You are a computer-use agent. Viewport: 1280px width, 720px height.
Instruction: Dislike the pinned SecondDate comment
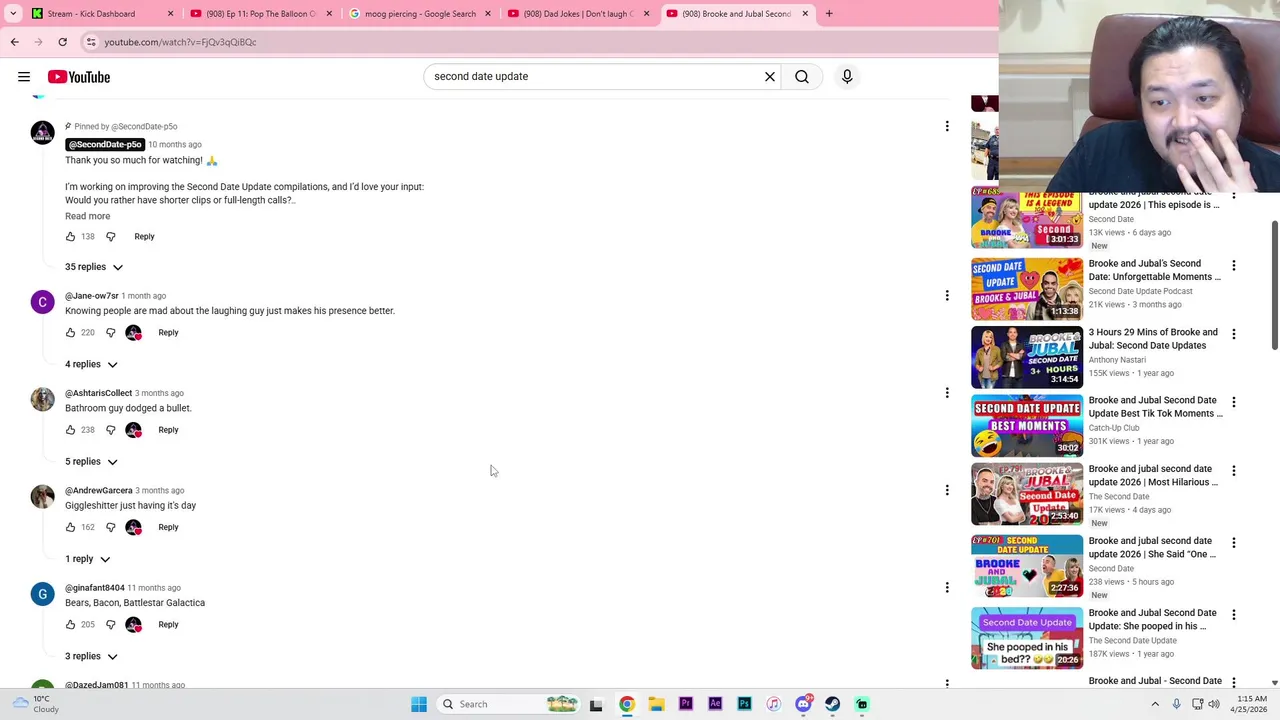[111, 237]
